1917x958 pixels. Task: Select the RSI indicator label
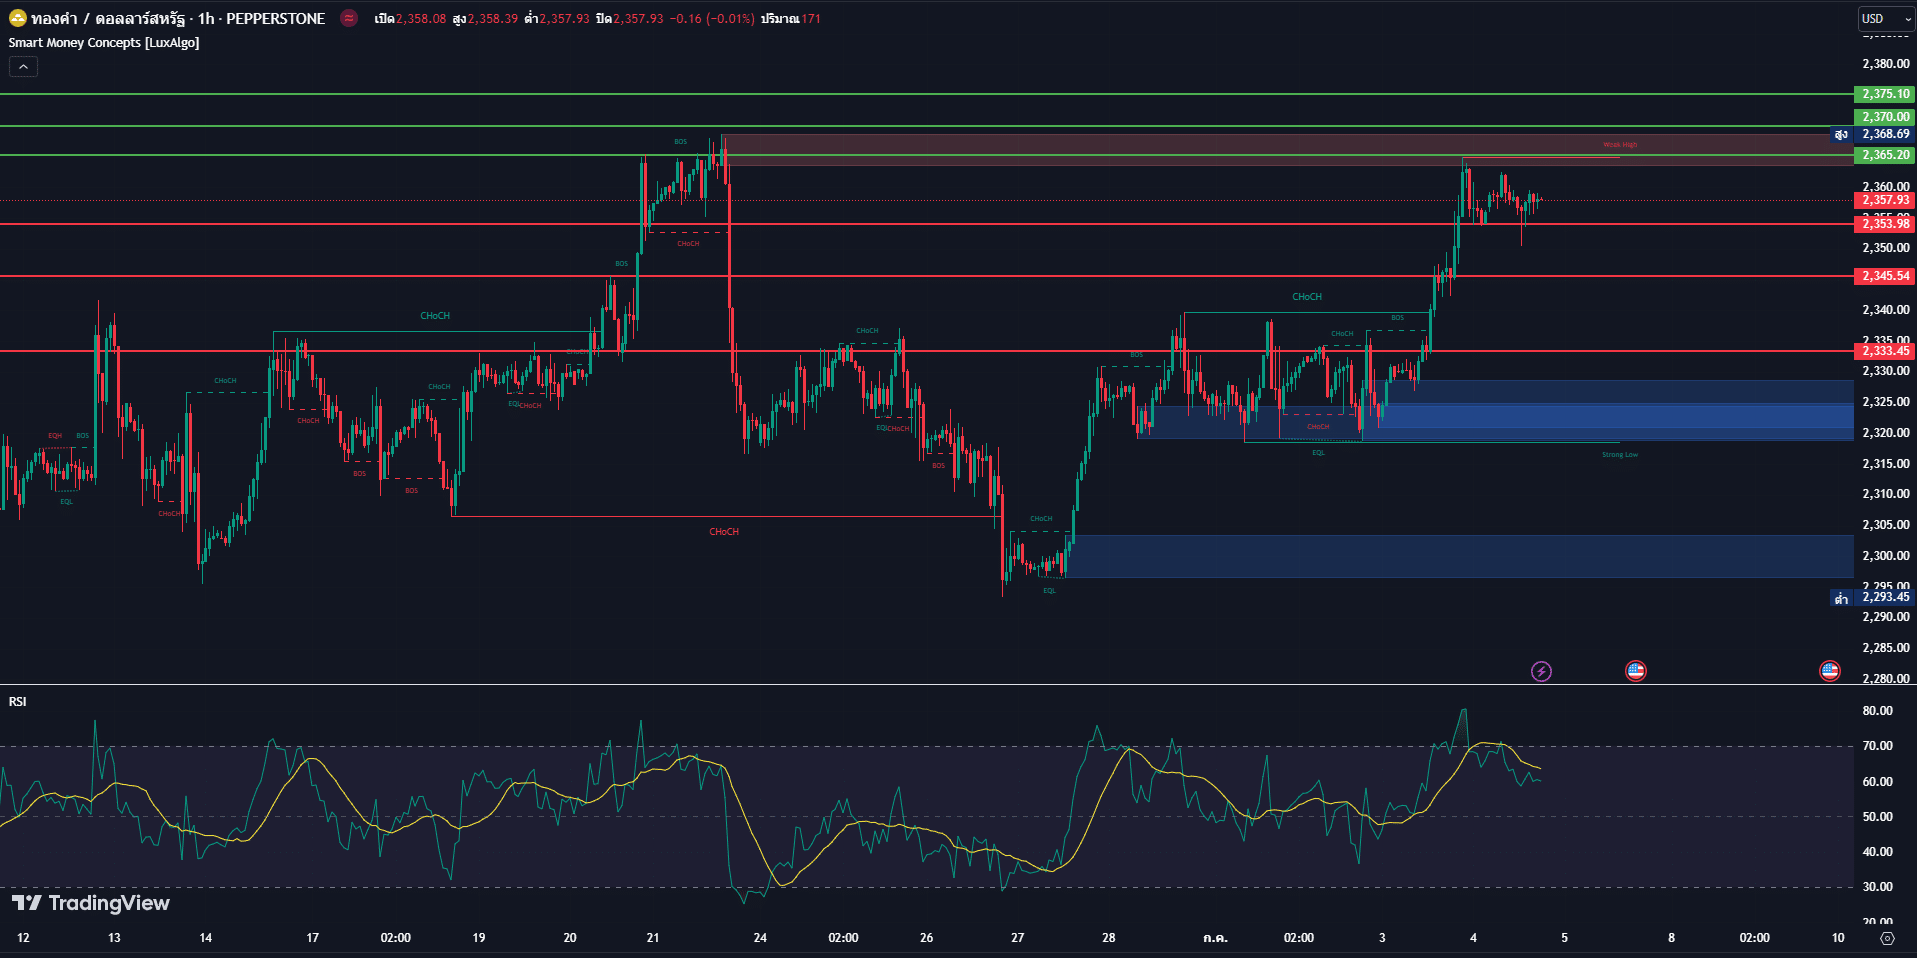[18, 701]
